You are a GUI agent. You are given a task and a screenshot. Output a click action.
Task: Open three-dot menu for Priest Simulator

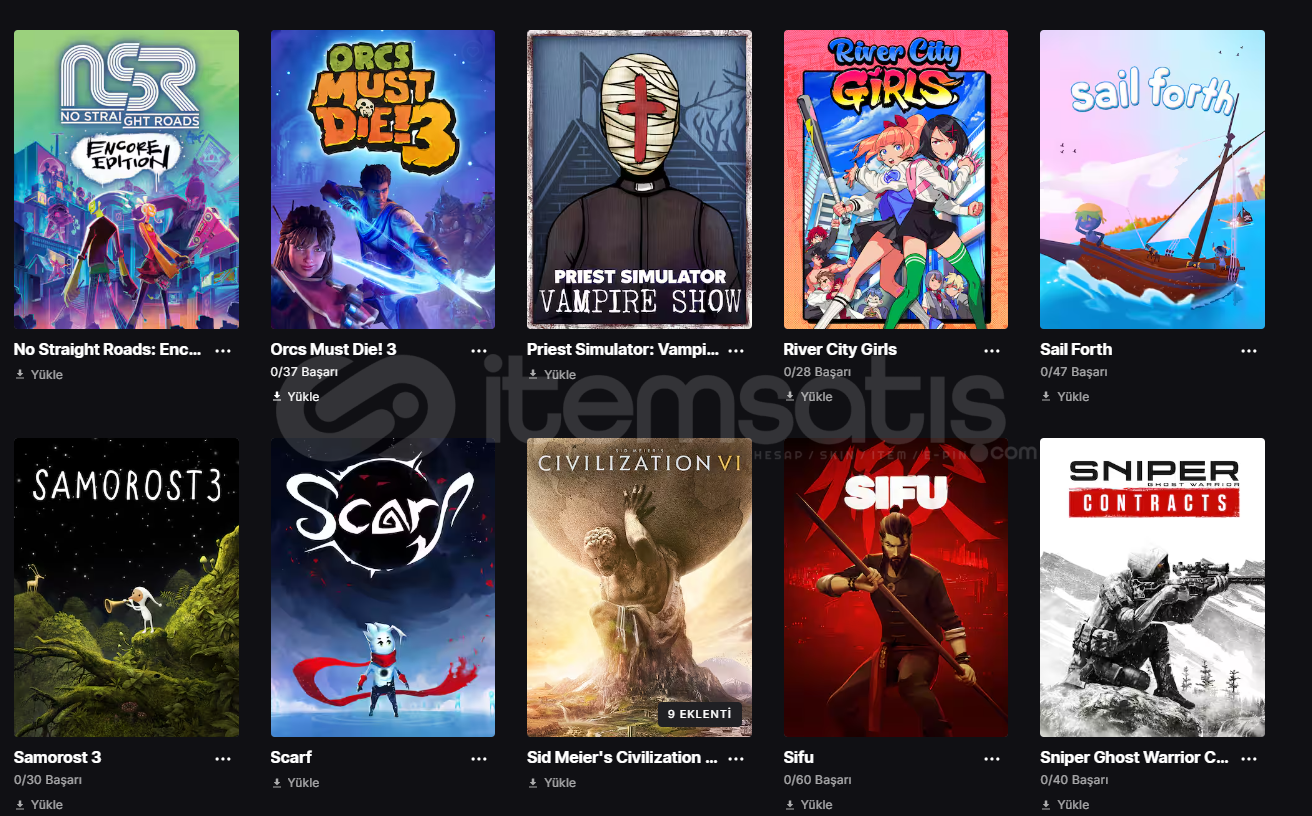(x=736, y=351)
